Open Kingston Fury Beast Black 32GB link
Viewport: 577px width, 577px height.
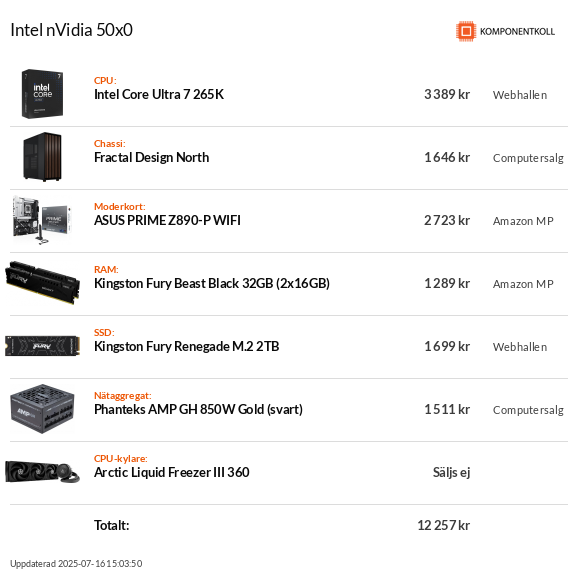click(x=212, y=283)
